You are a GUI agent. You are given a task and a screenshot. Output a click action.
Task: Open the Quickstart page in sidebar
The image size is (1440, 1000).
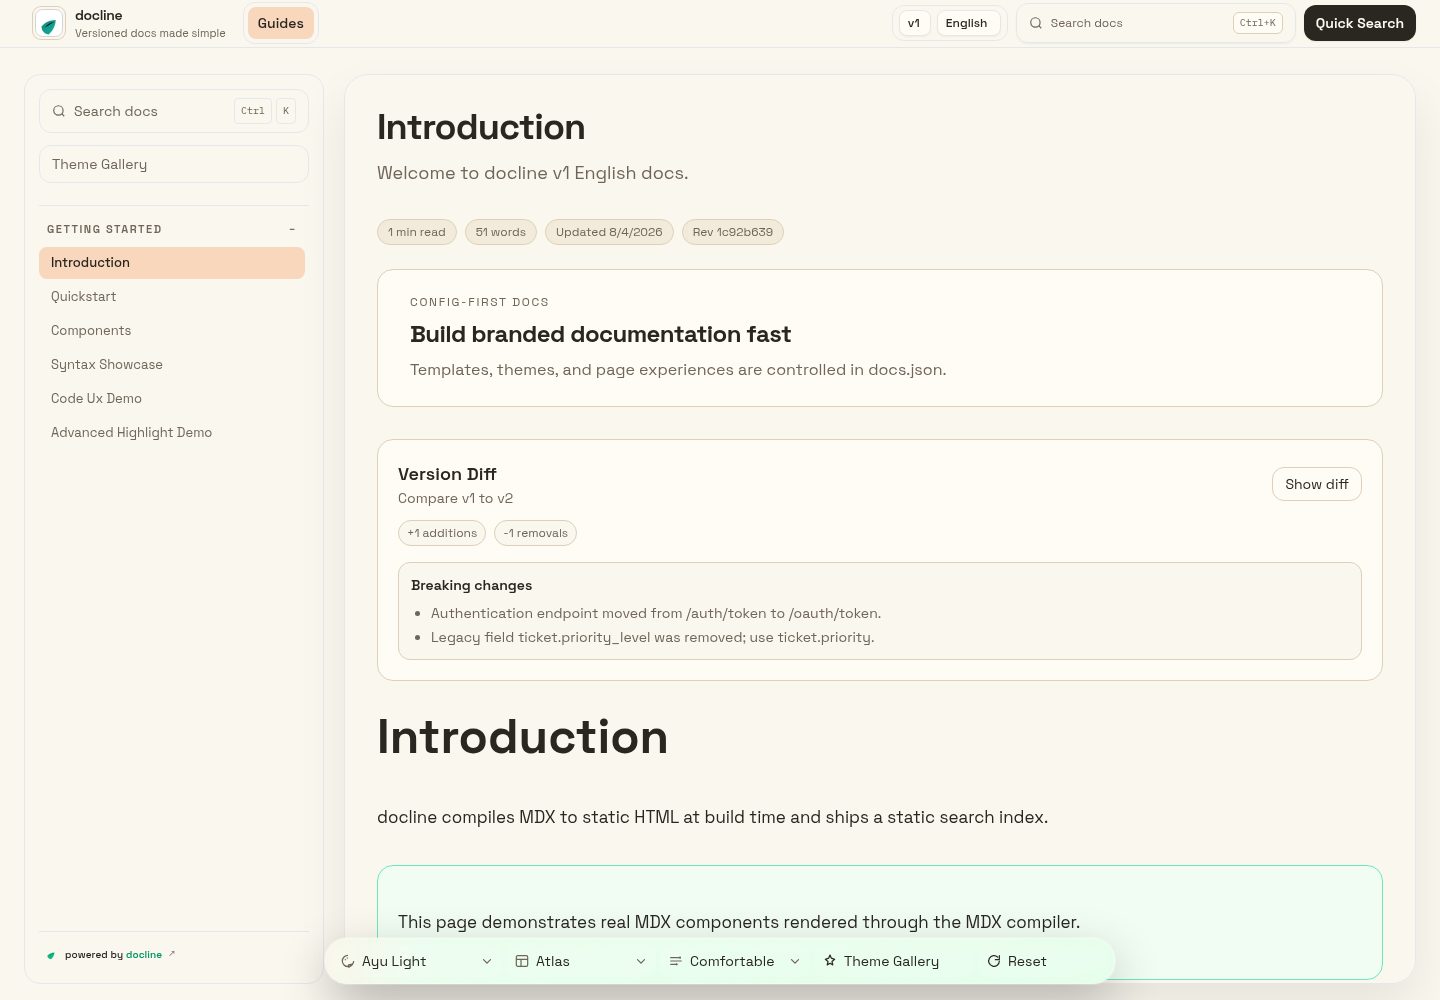[x=172, y=296]
